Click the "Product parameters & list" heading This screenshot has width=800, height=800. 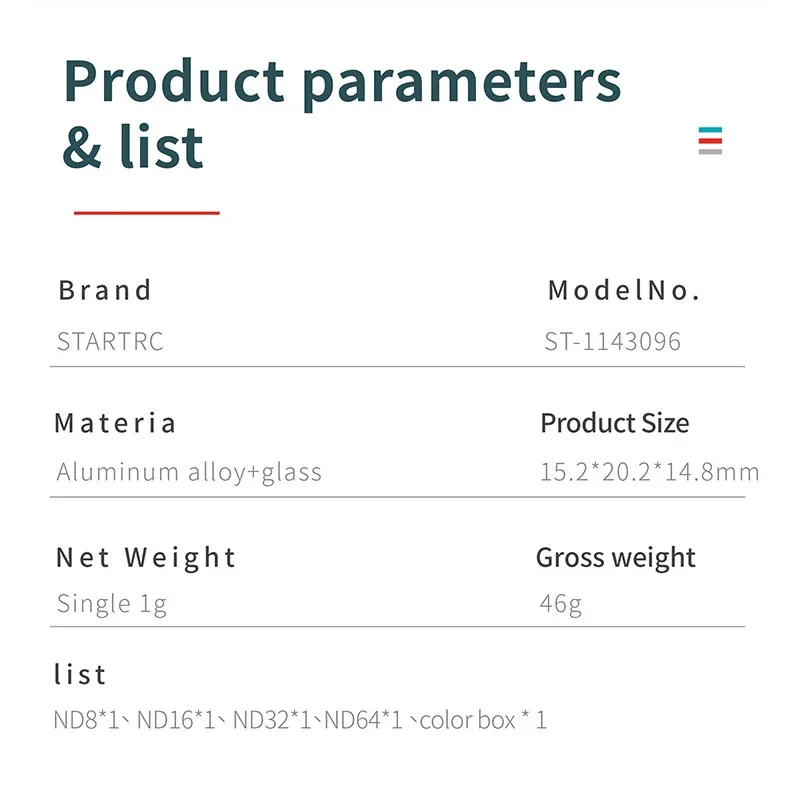click(341, 112)
